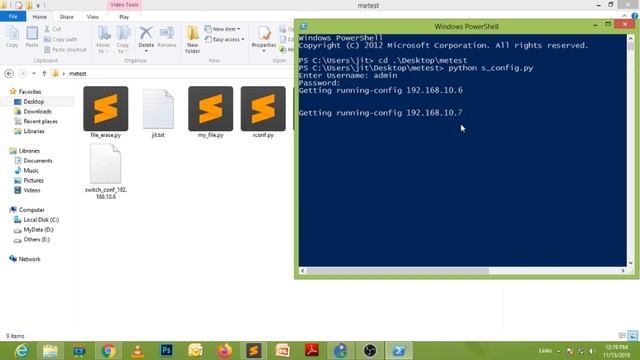Open Sublime Text from the taskbar
The image size is (640, 360).
(x=253, y=351)
